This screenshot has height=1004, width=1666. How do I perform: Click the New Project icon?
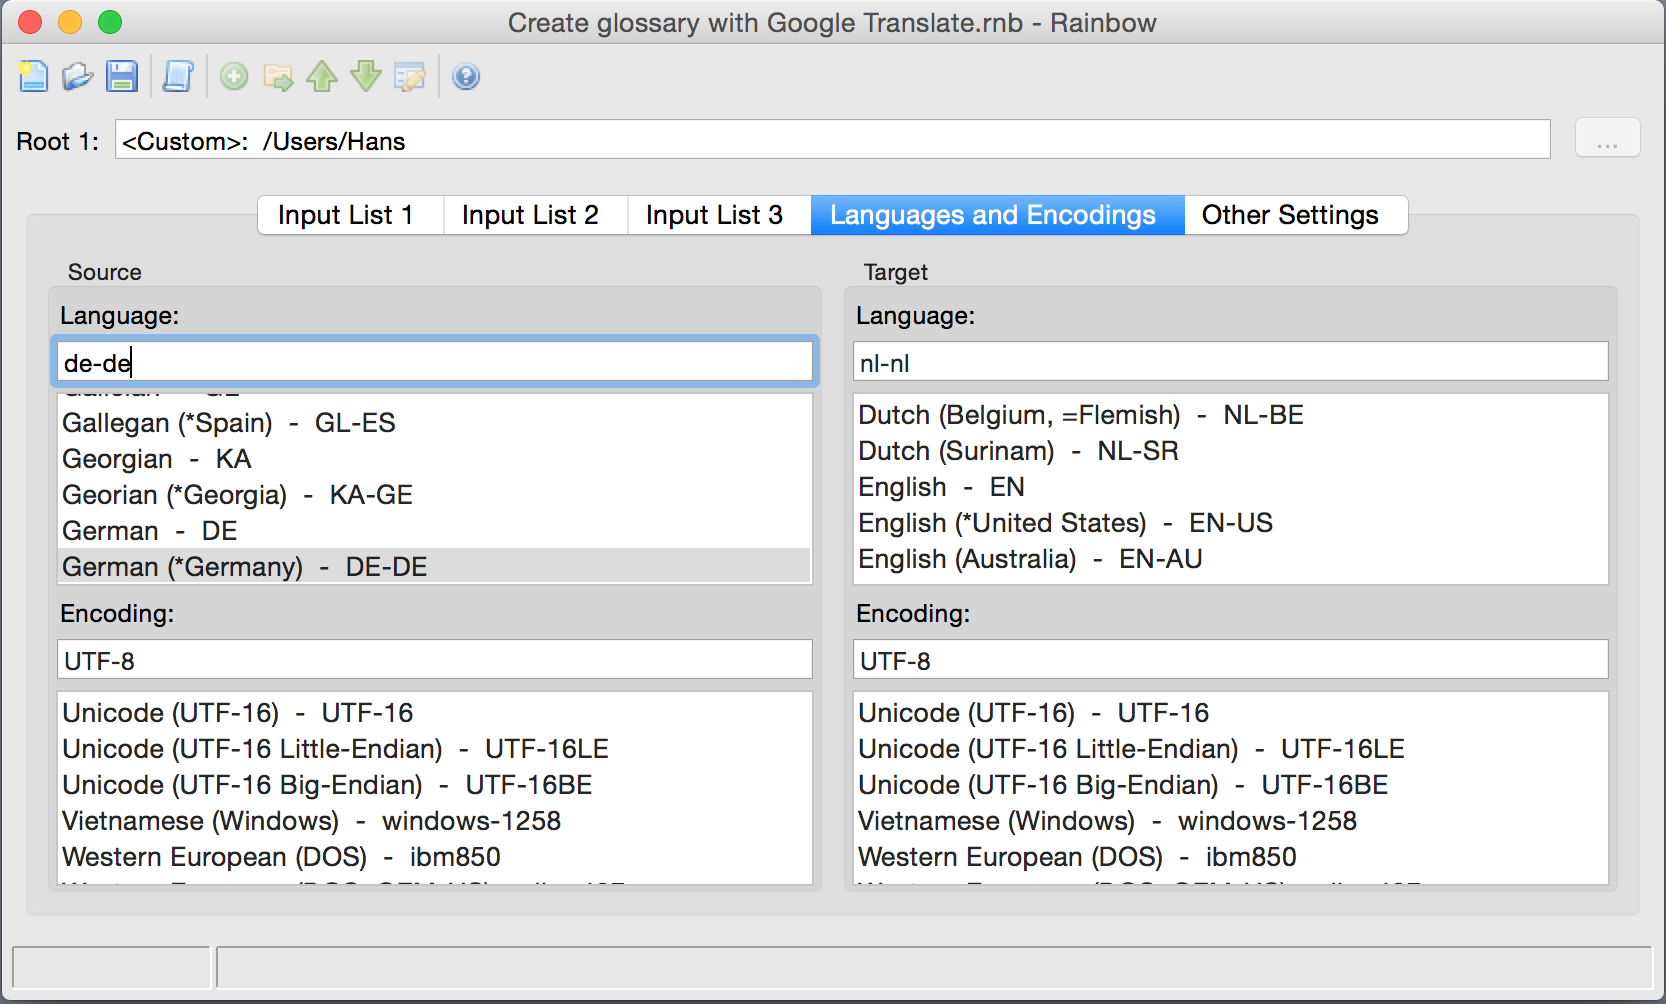point(34,77)
